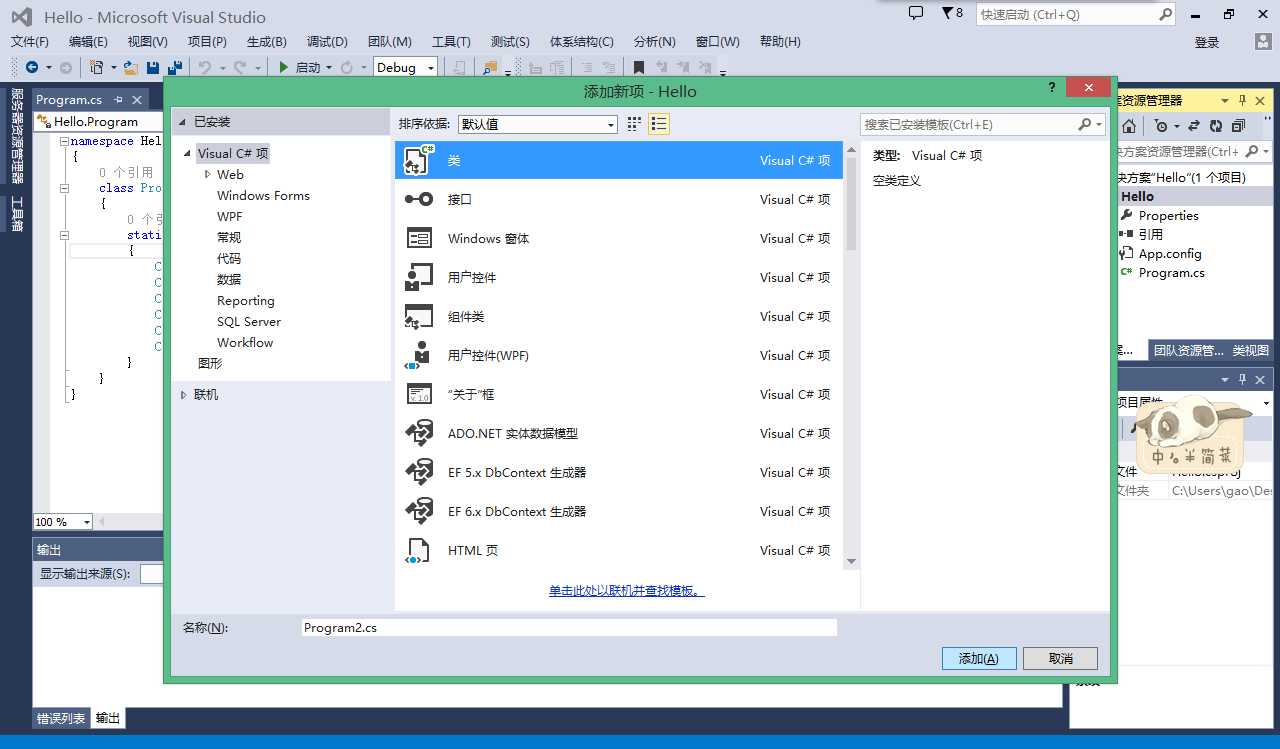Open the 100 % zoom dropdown
This screenshot has height=749, width=1280.
click(87, 522)
